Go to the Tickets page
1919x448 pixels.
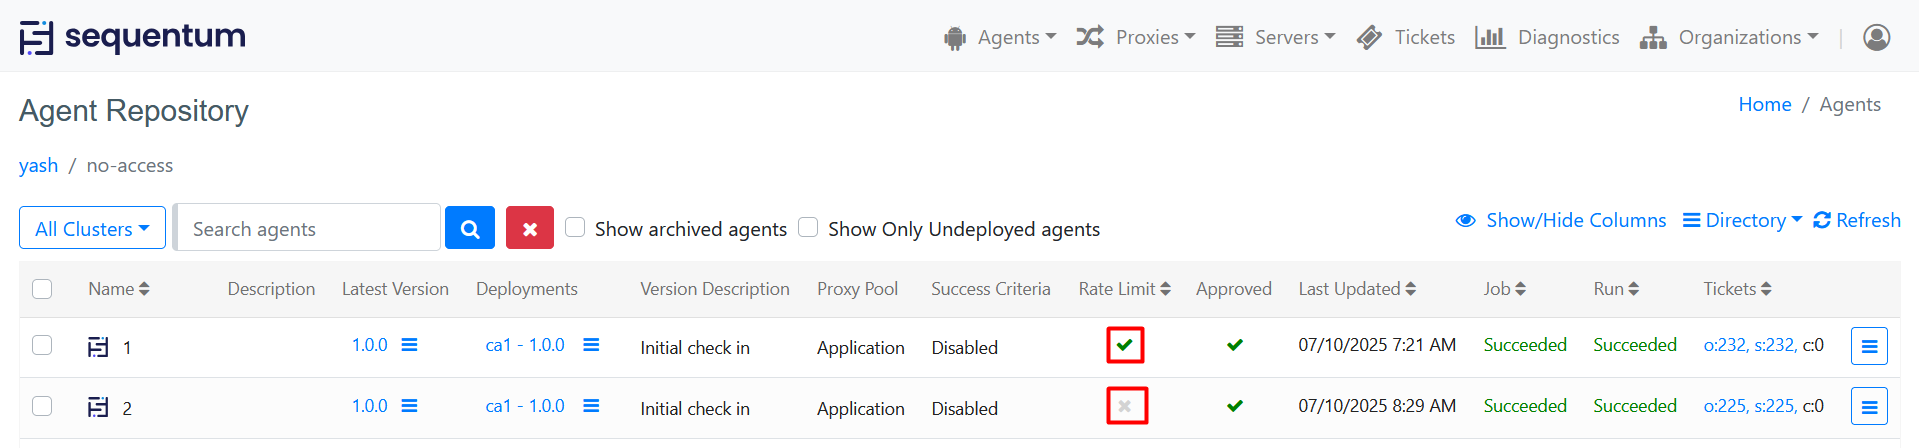coord(1406,37)
